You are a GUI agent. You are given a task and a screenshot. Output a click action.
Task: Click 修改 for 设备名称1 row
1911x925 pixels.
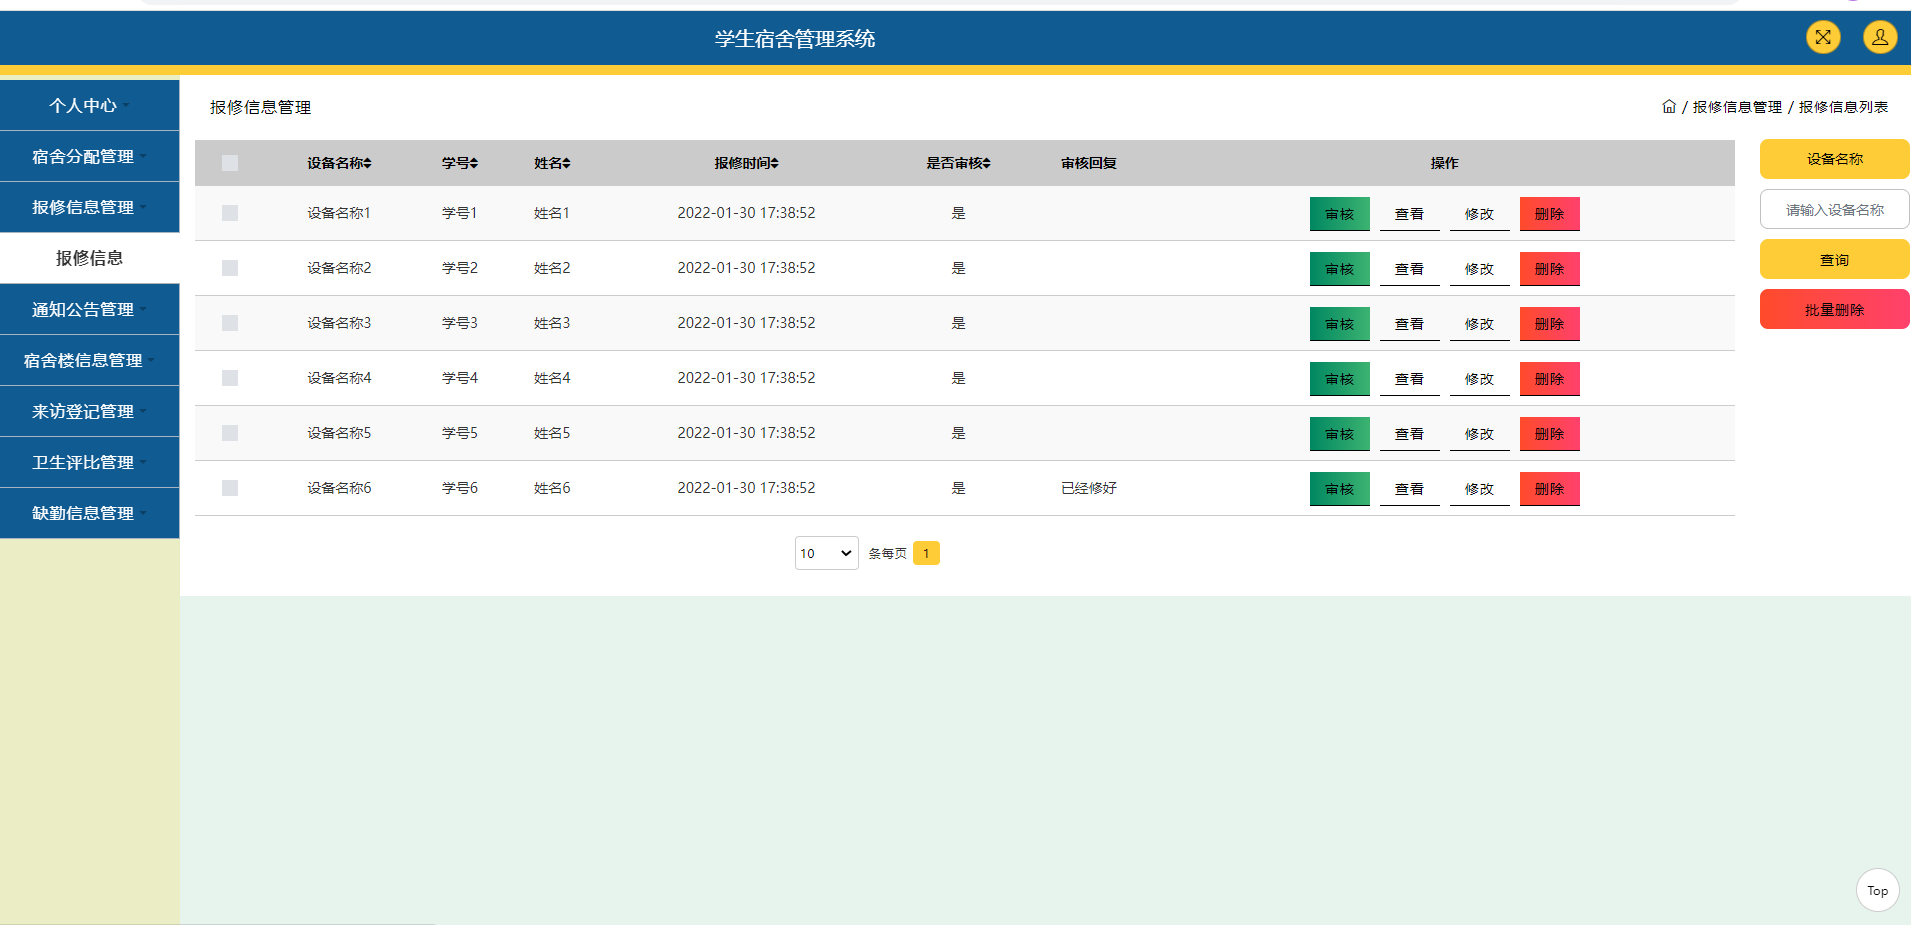(x=1479, y=214)
